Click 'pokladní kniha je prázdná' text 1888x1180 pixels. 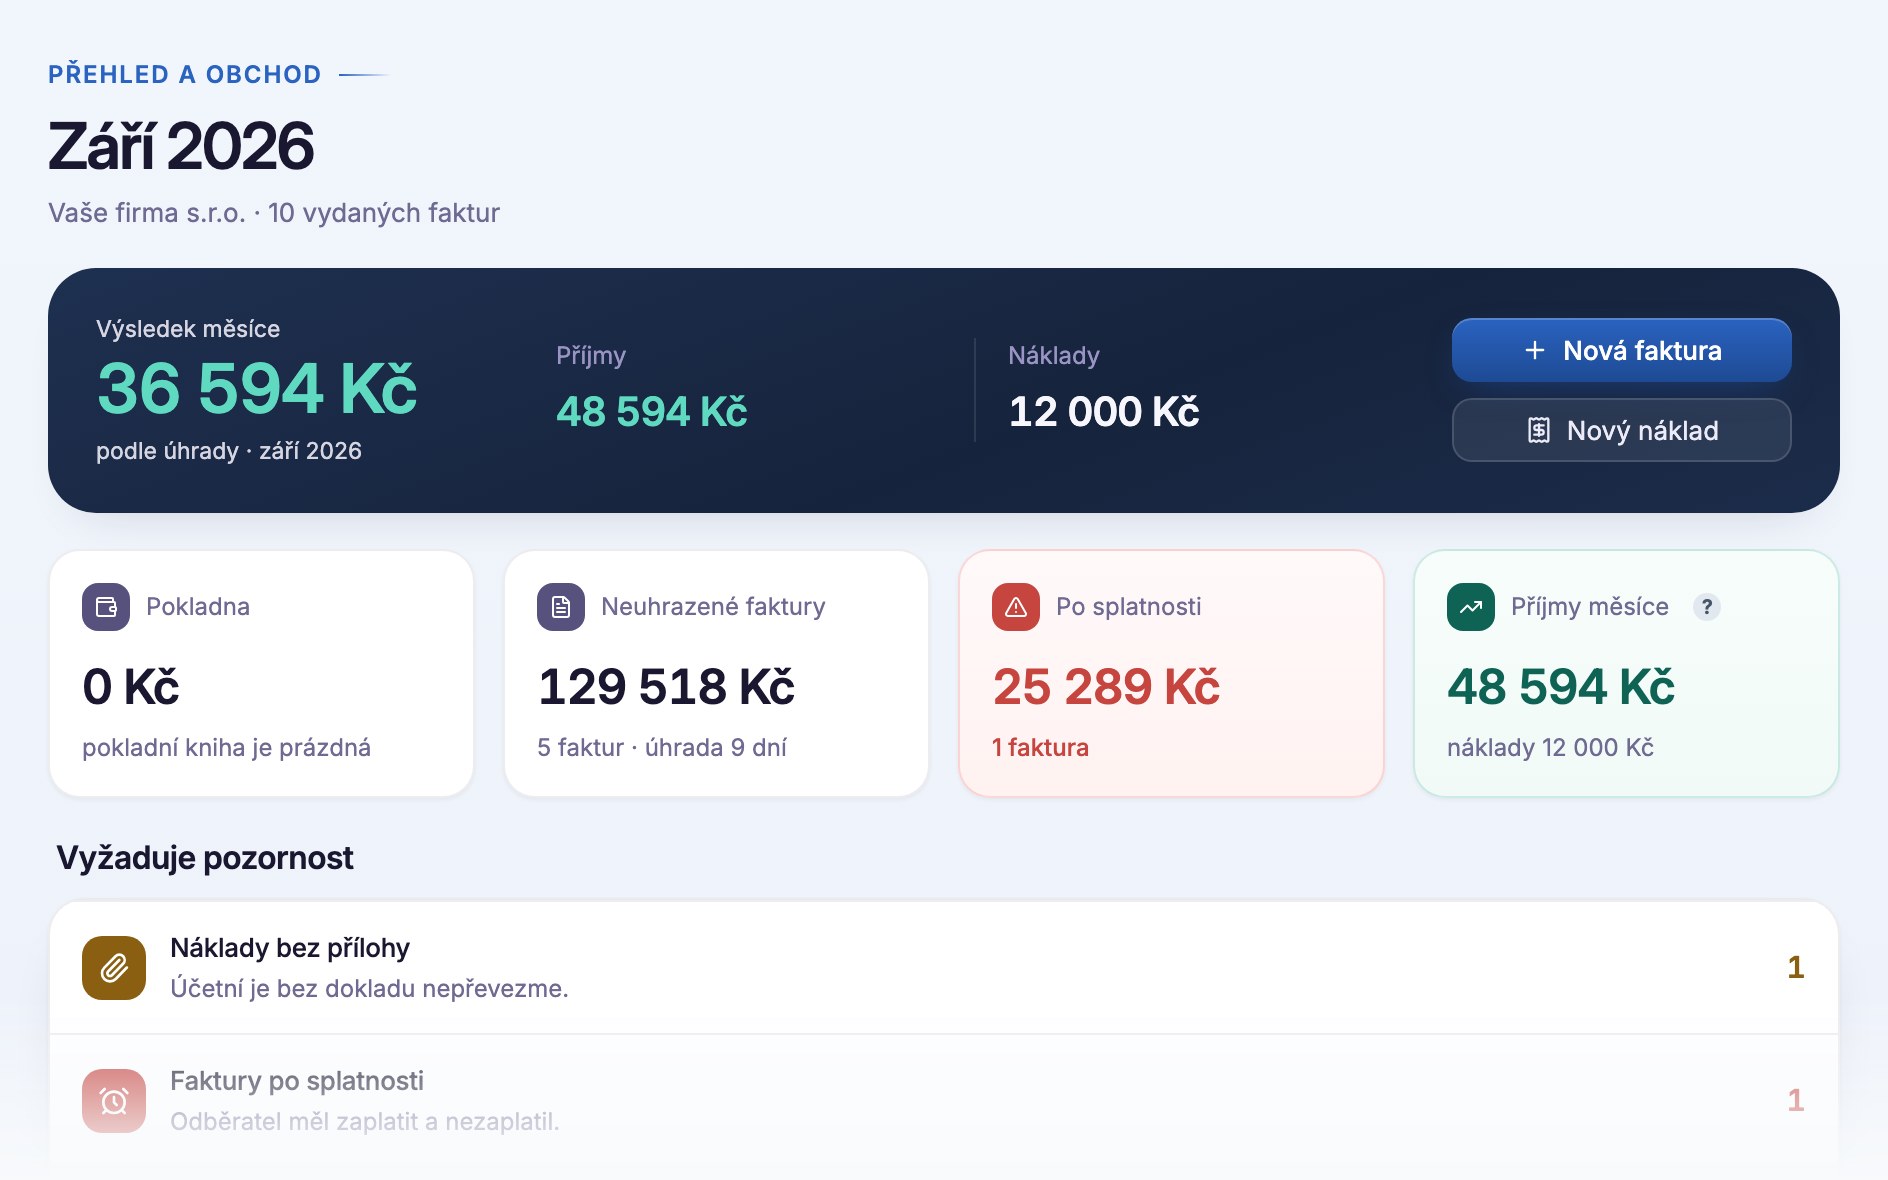[226, 748]
